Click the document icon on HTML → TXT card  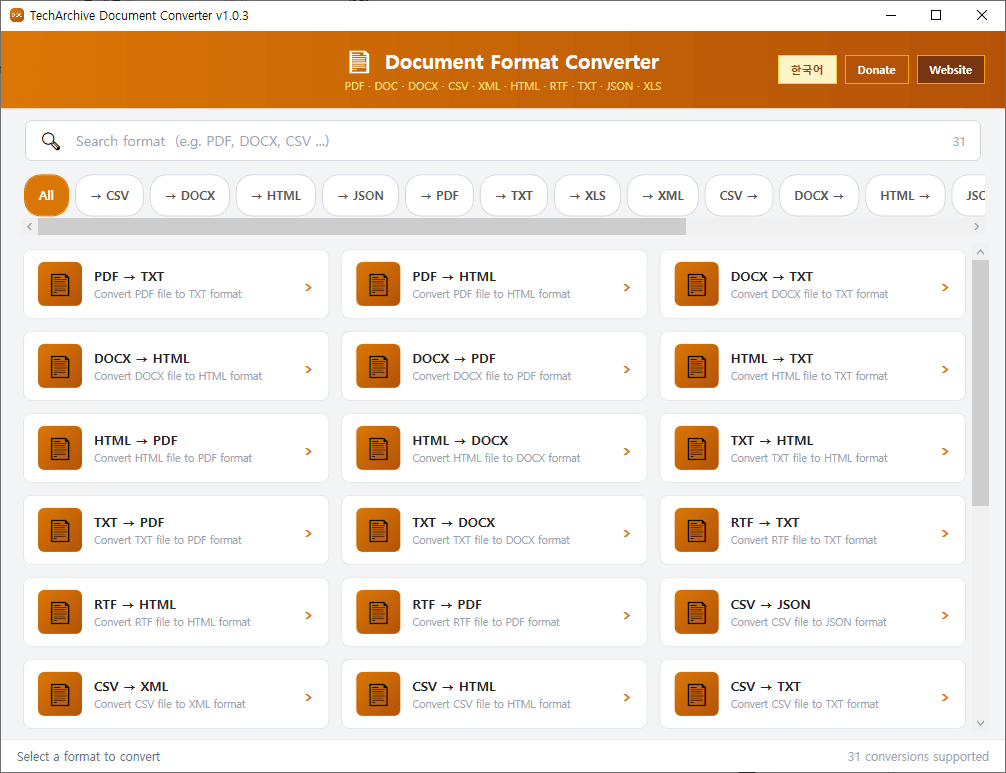[696, 367]
